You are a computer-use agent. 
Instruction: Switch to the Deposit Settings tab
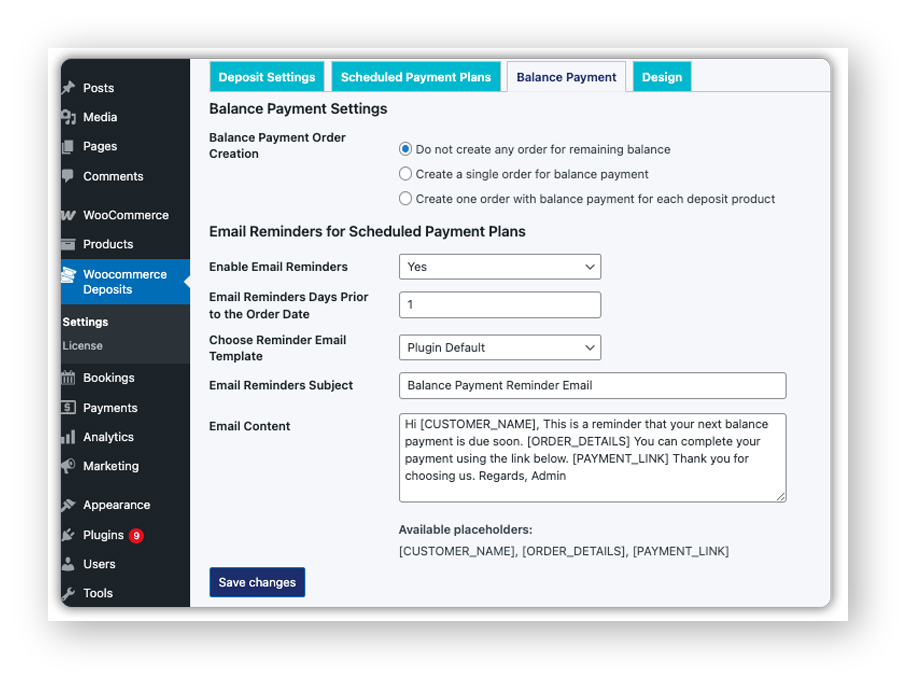[267, 77]
